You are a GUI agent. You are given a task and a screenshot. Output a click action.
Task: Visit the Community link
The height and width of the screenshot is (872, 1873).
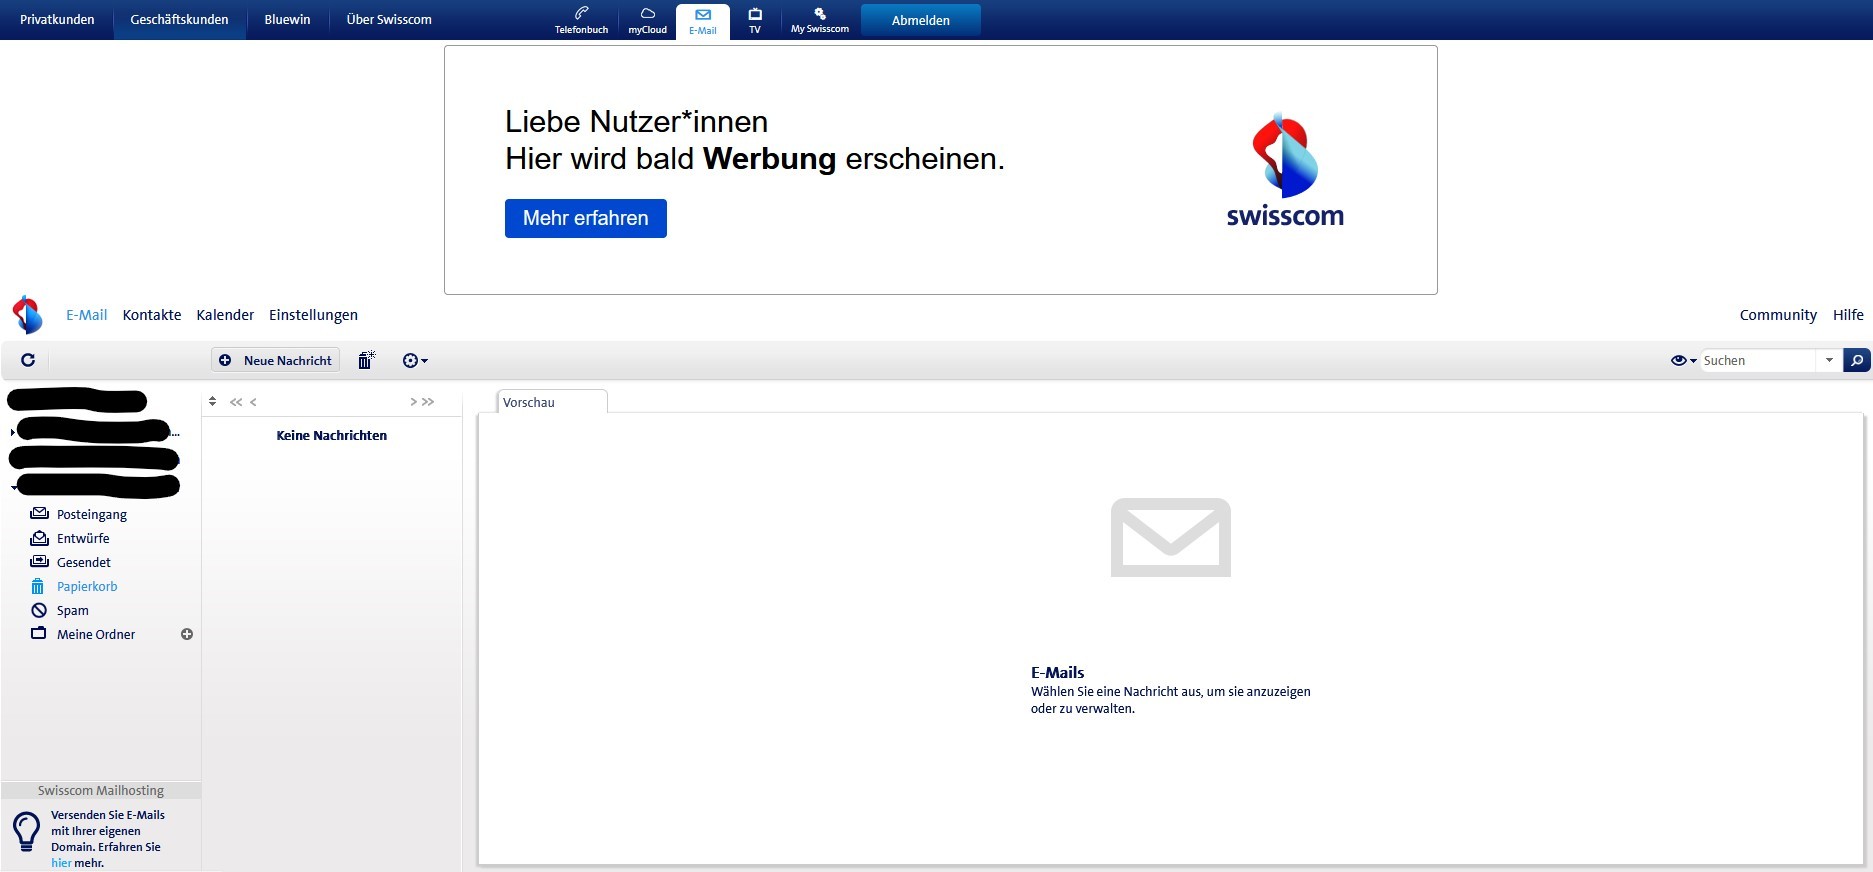tap(1778, 315)
